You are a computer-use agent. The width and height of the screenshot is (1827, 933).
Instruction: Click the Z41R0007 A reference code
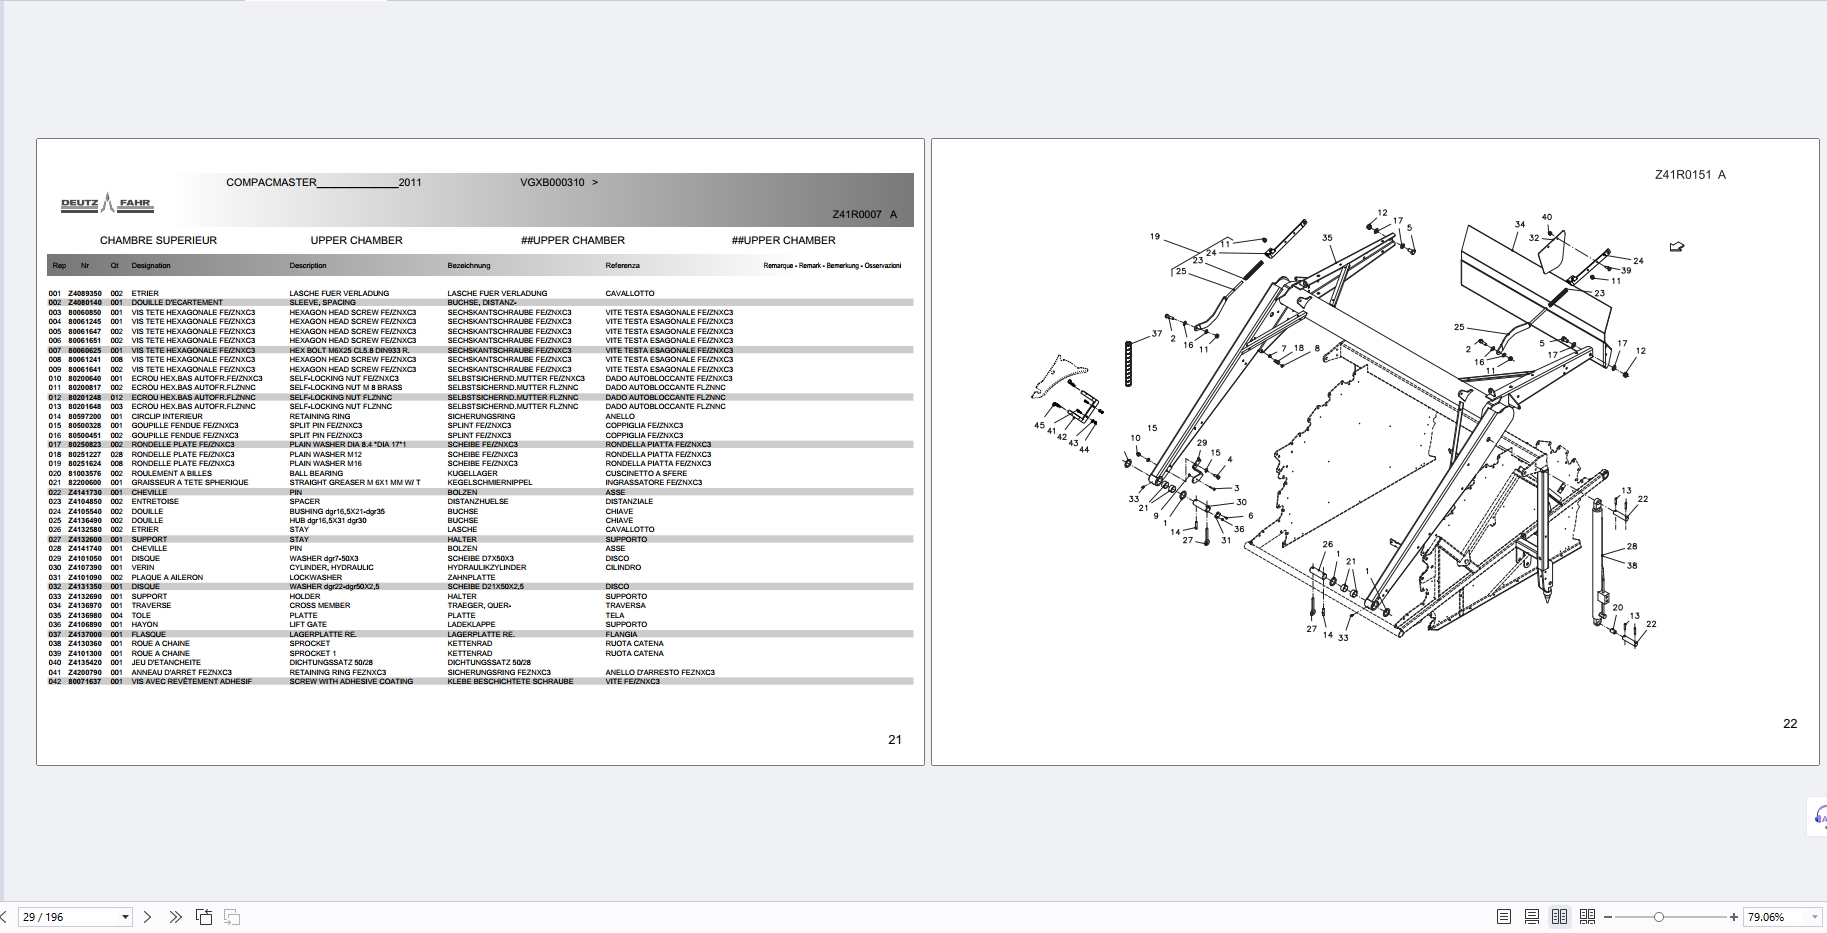(x=864, y=215)
